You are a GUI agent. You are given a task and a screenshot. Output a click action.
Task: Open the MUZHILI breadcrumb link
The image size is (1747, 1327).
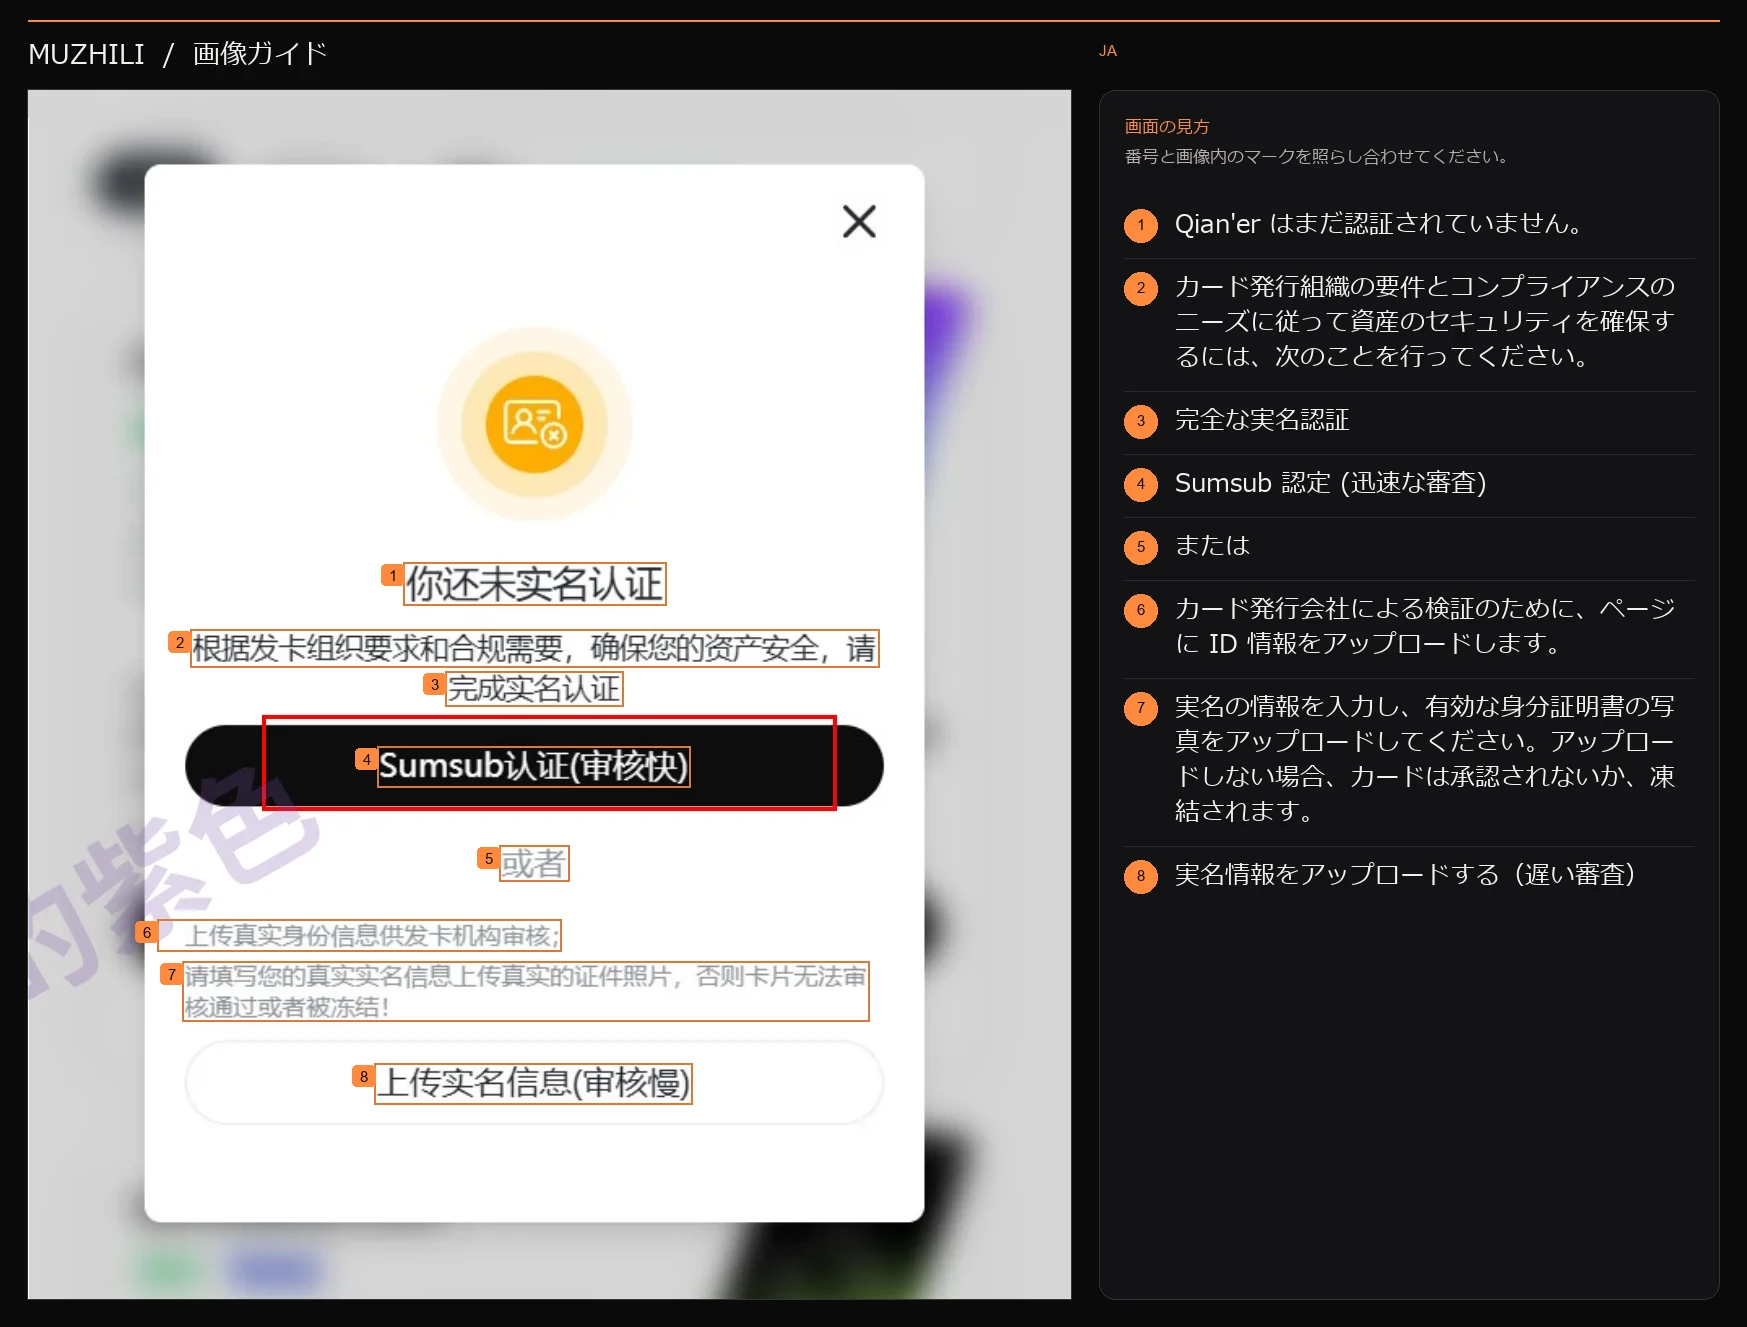[x=86, y=54]
